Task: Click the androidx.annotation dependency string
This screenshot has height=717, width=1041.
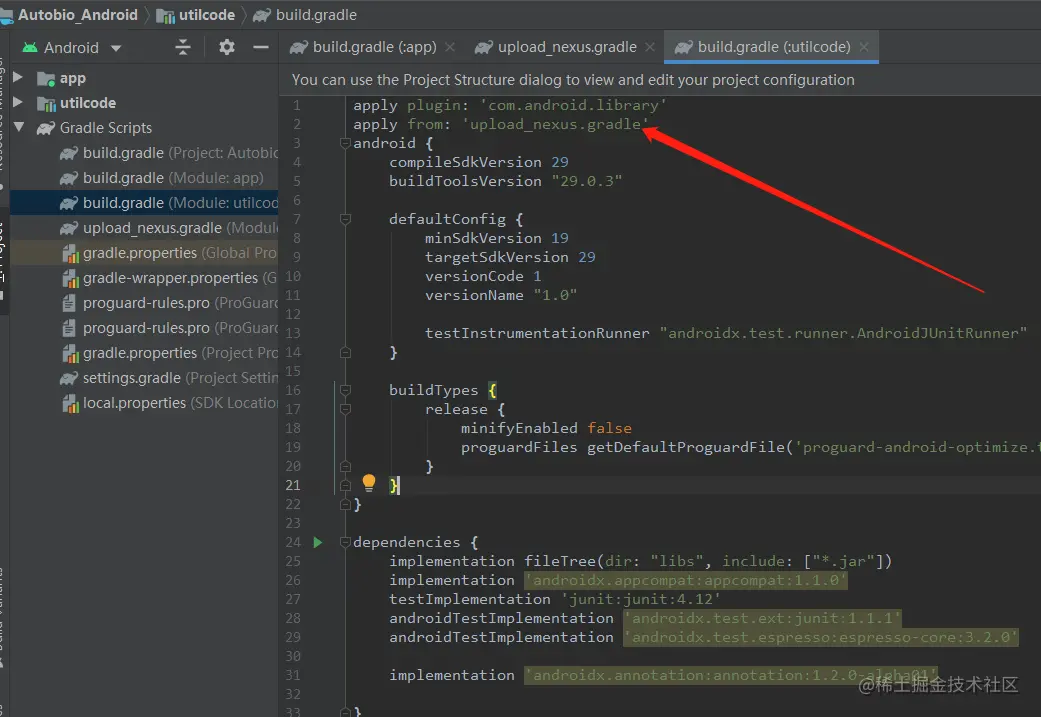Action: tap(730, 675)
